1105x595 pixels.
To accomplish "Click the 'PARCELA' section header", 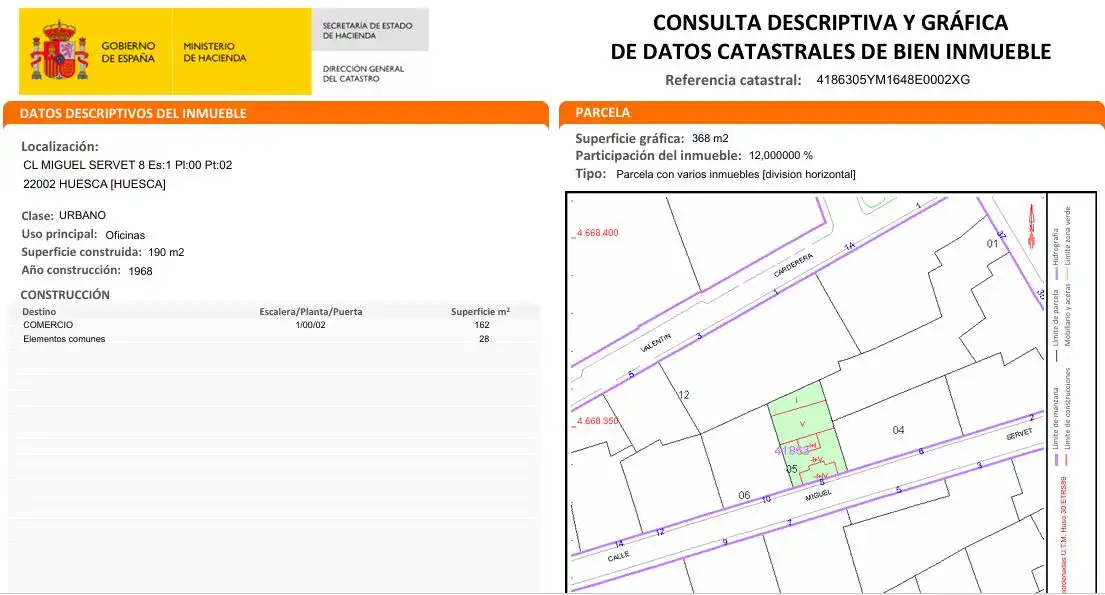I will (603, 113).
